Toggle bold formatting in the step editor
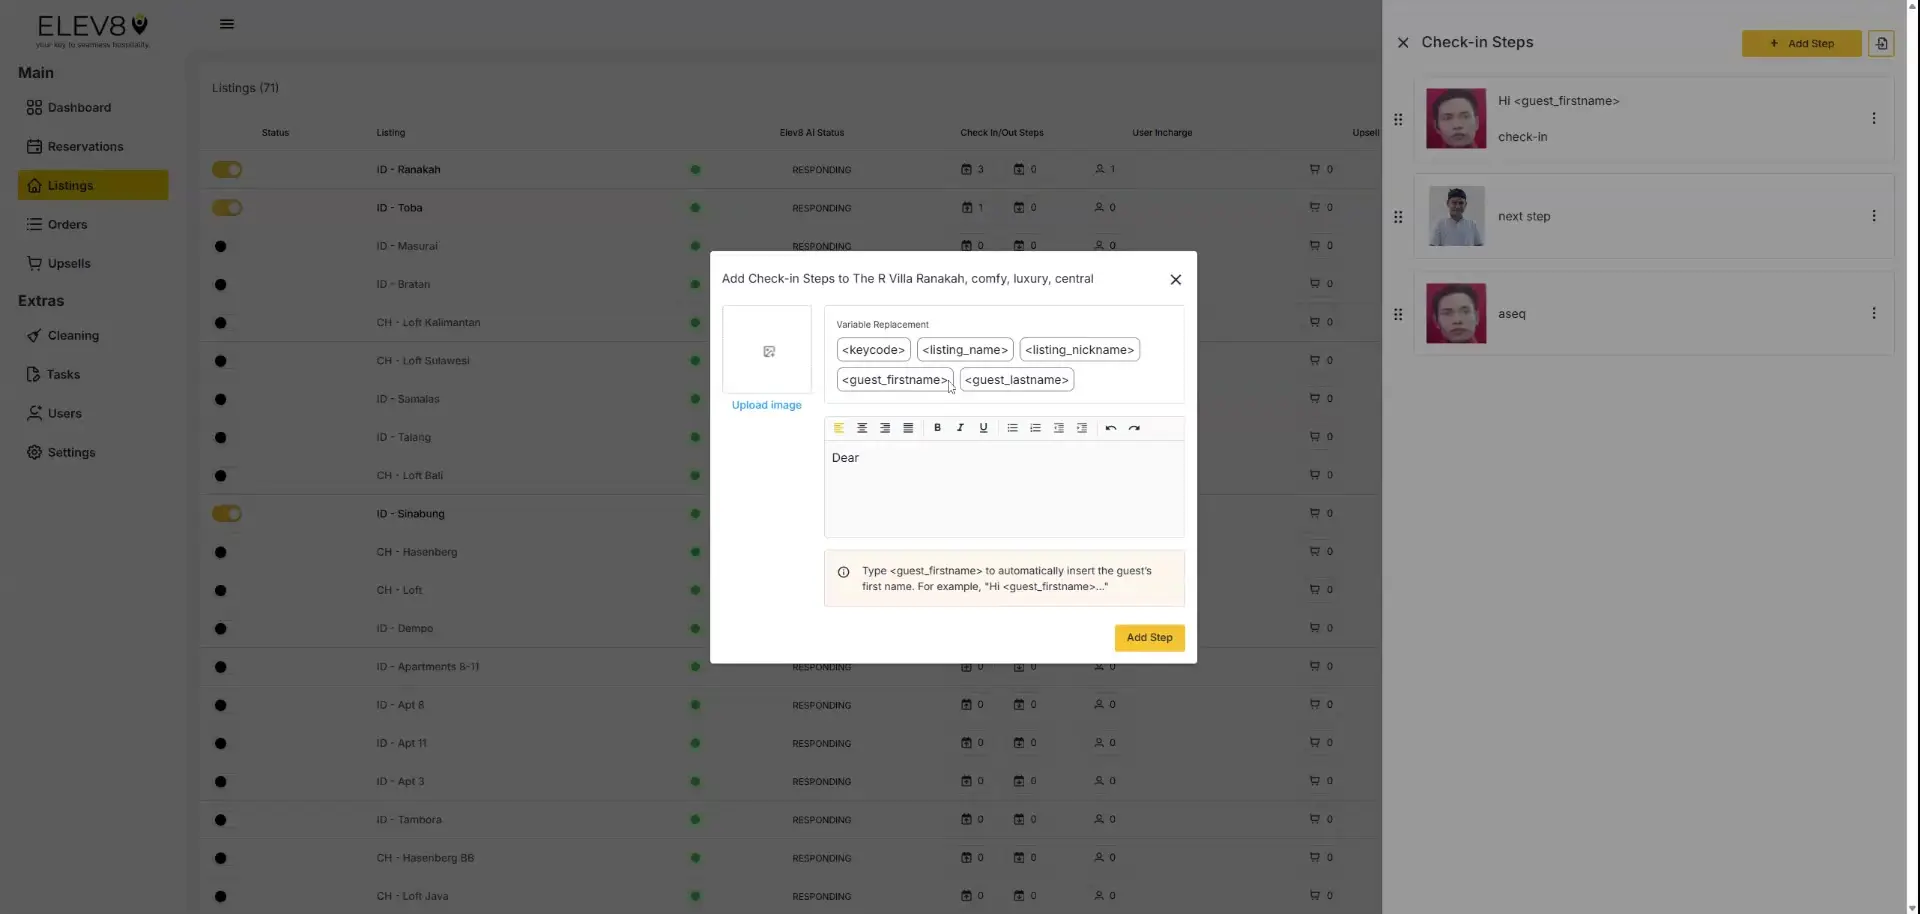Viewport: 1920px width, 914px height. pyautogui.click(x=937, y=428)
